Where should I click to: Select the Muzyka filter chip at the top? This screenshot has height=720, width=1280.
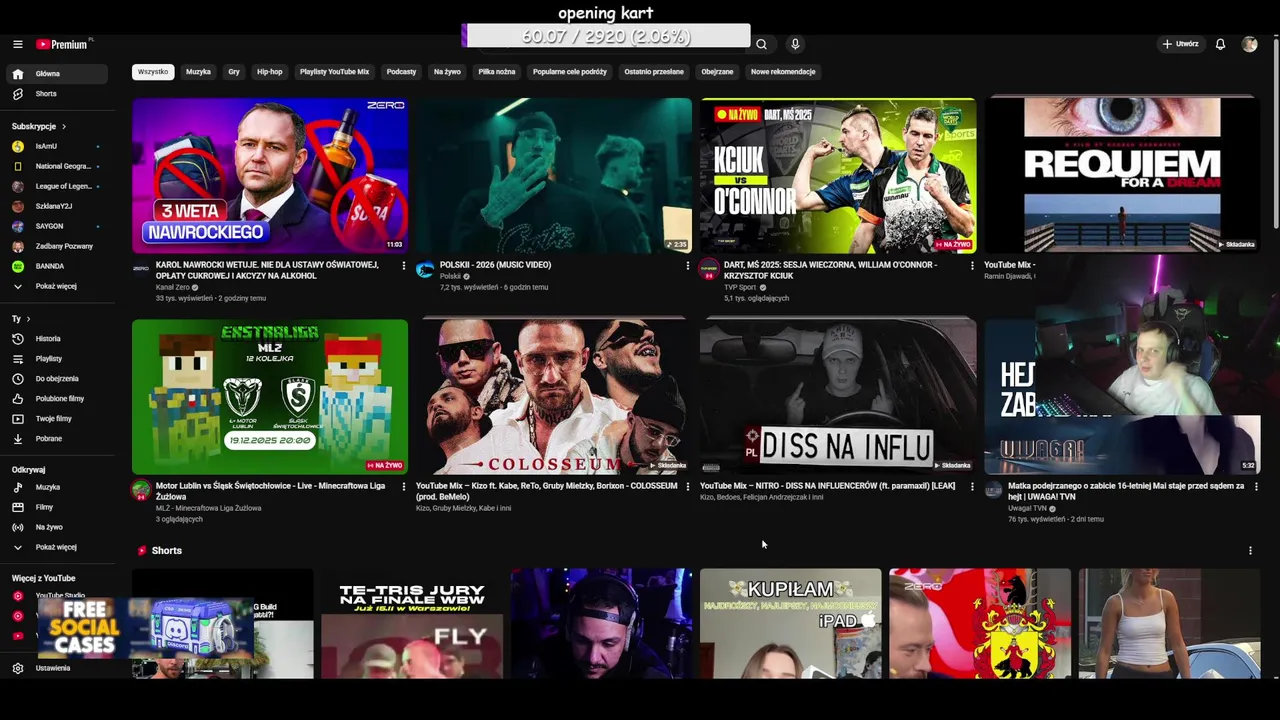[x=198, y=72]
